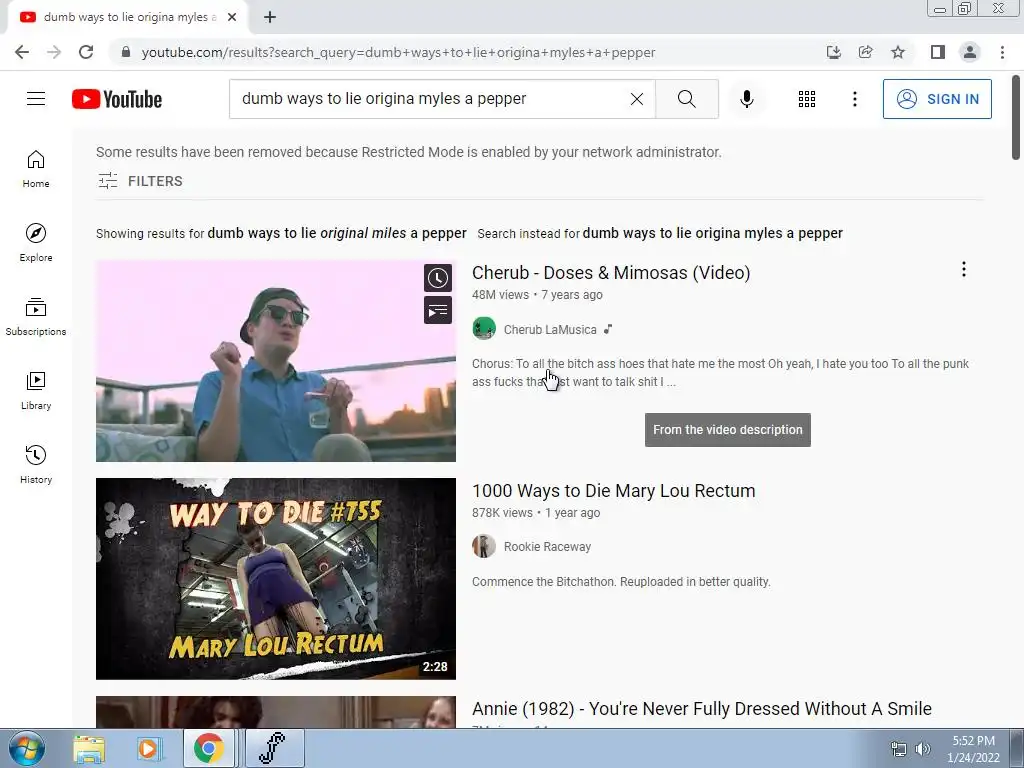Click the forward navigation arrow

[x=54, y=52]
